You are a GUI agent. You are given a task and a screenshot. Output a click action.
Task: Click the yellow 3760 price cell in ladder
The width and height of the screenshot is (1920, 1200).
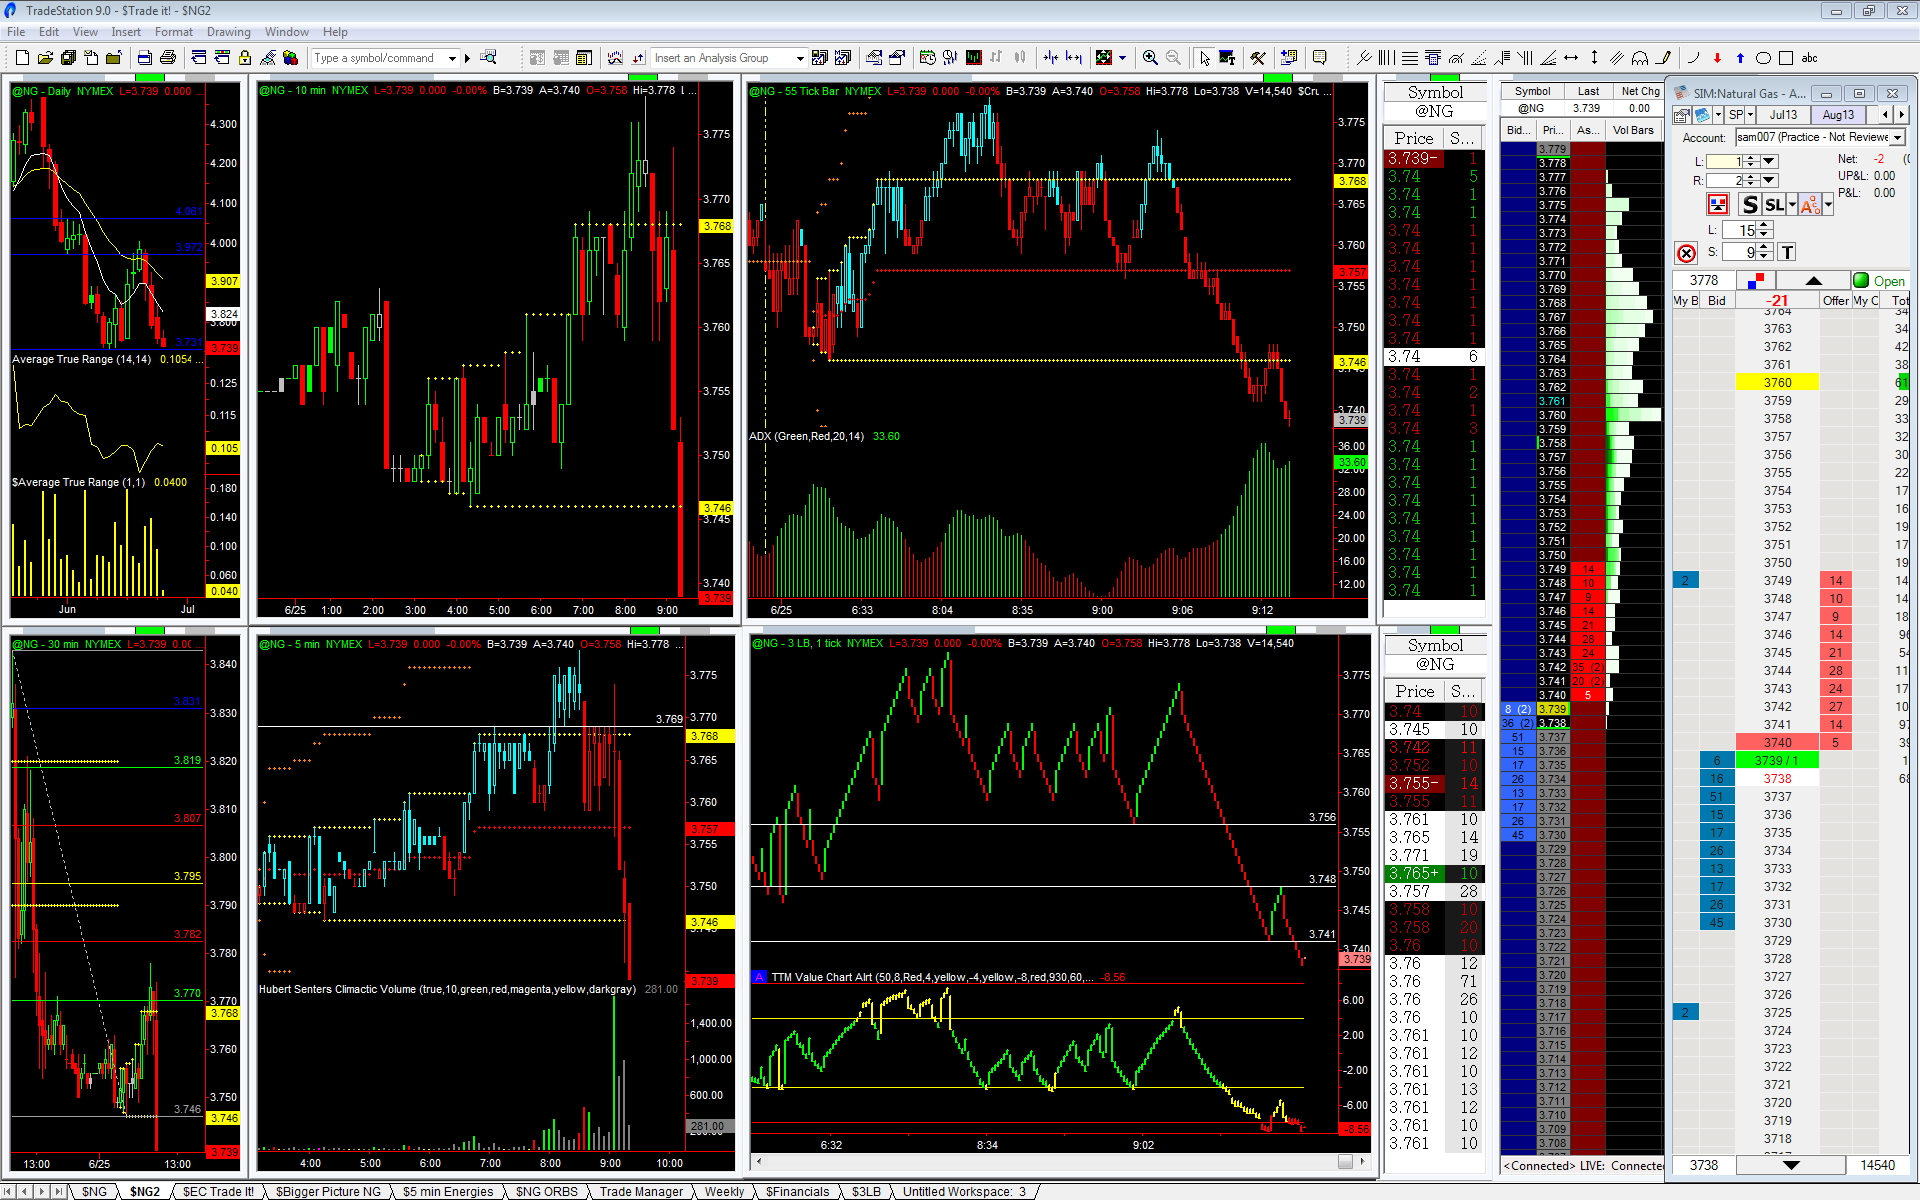pos(1777,382)
